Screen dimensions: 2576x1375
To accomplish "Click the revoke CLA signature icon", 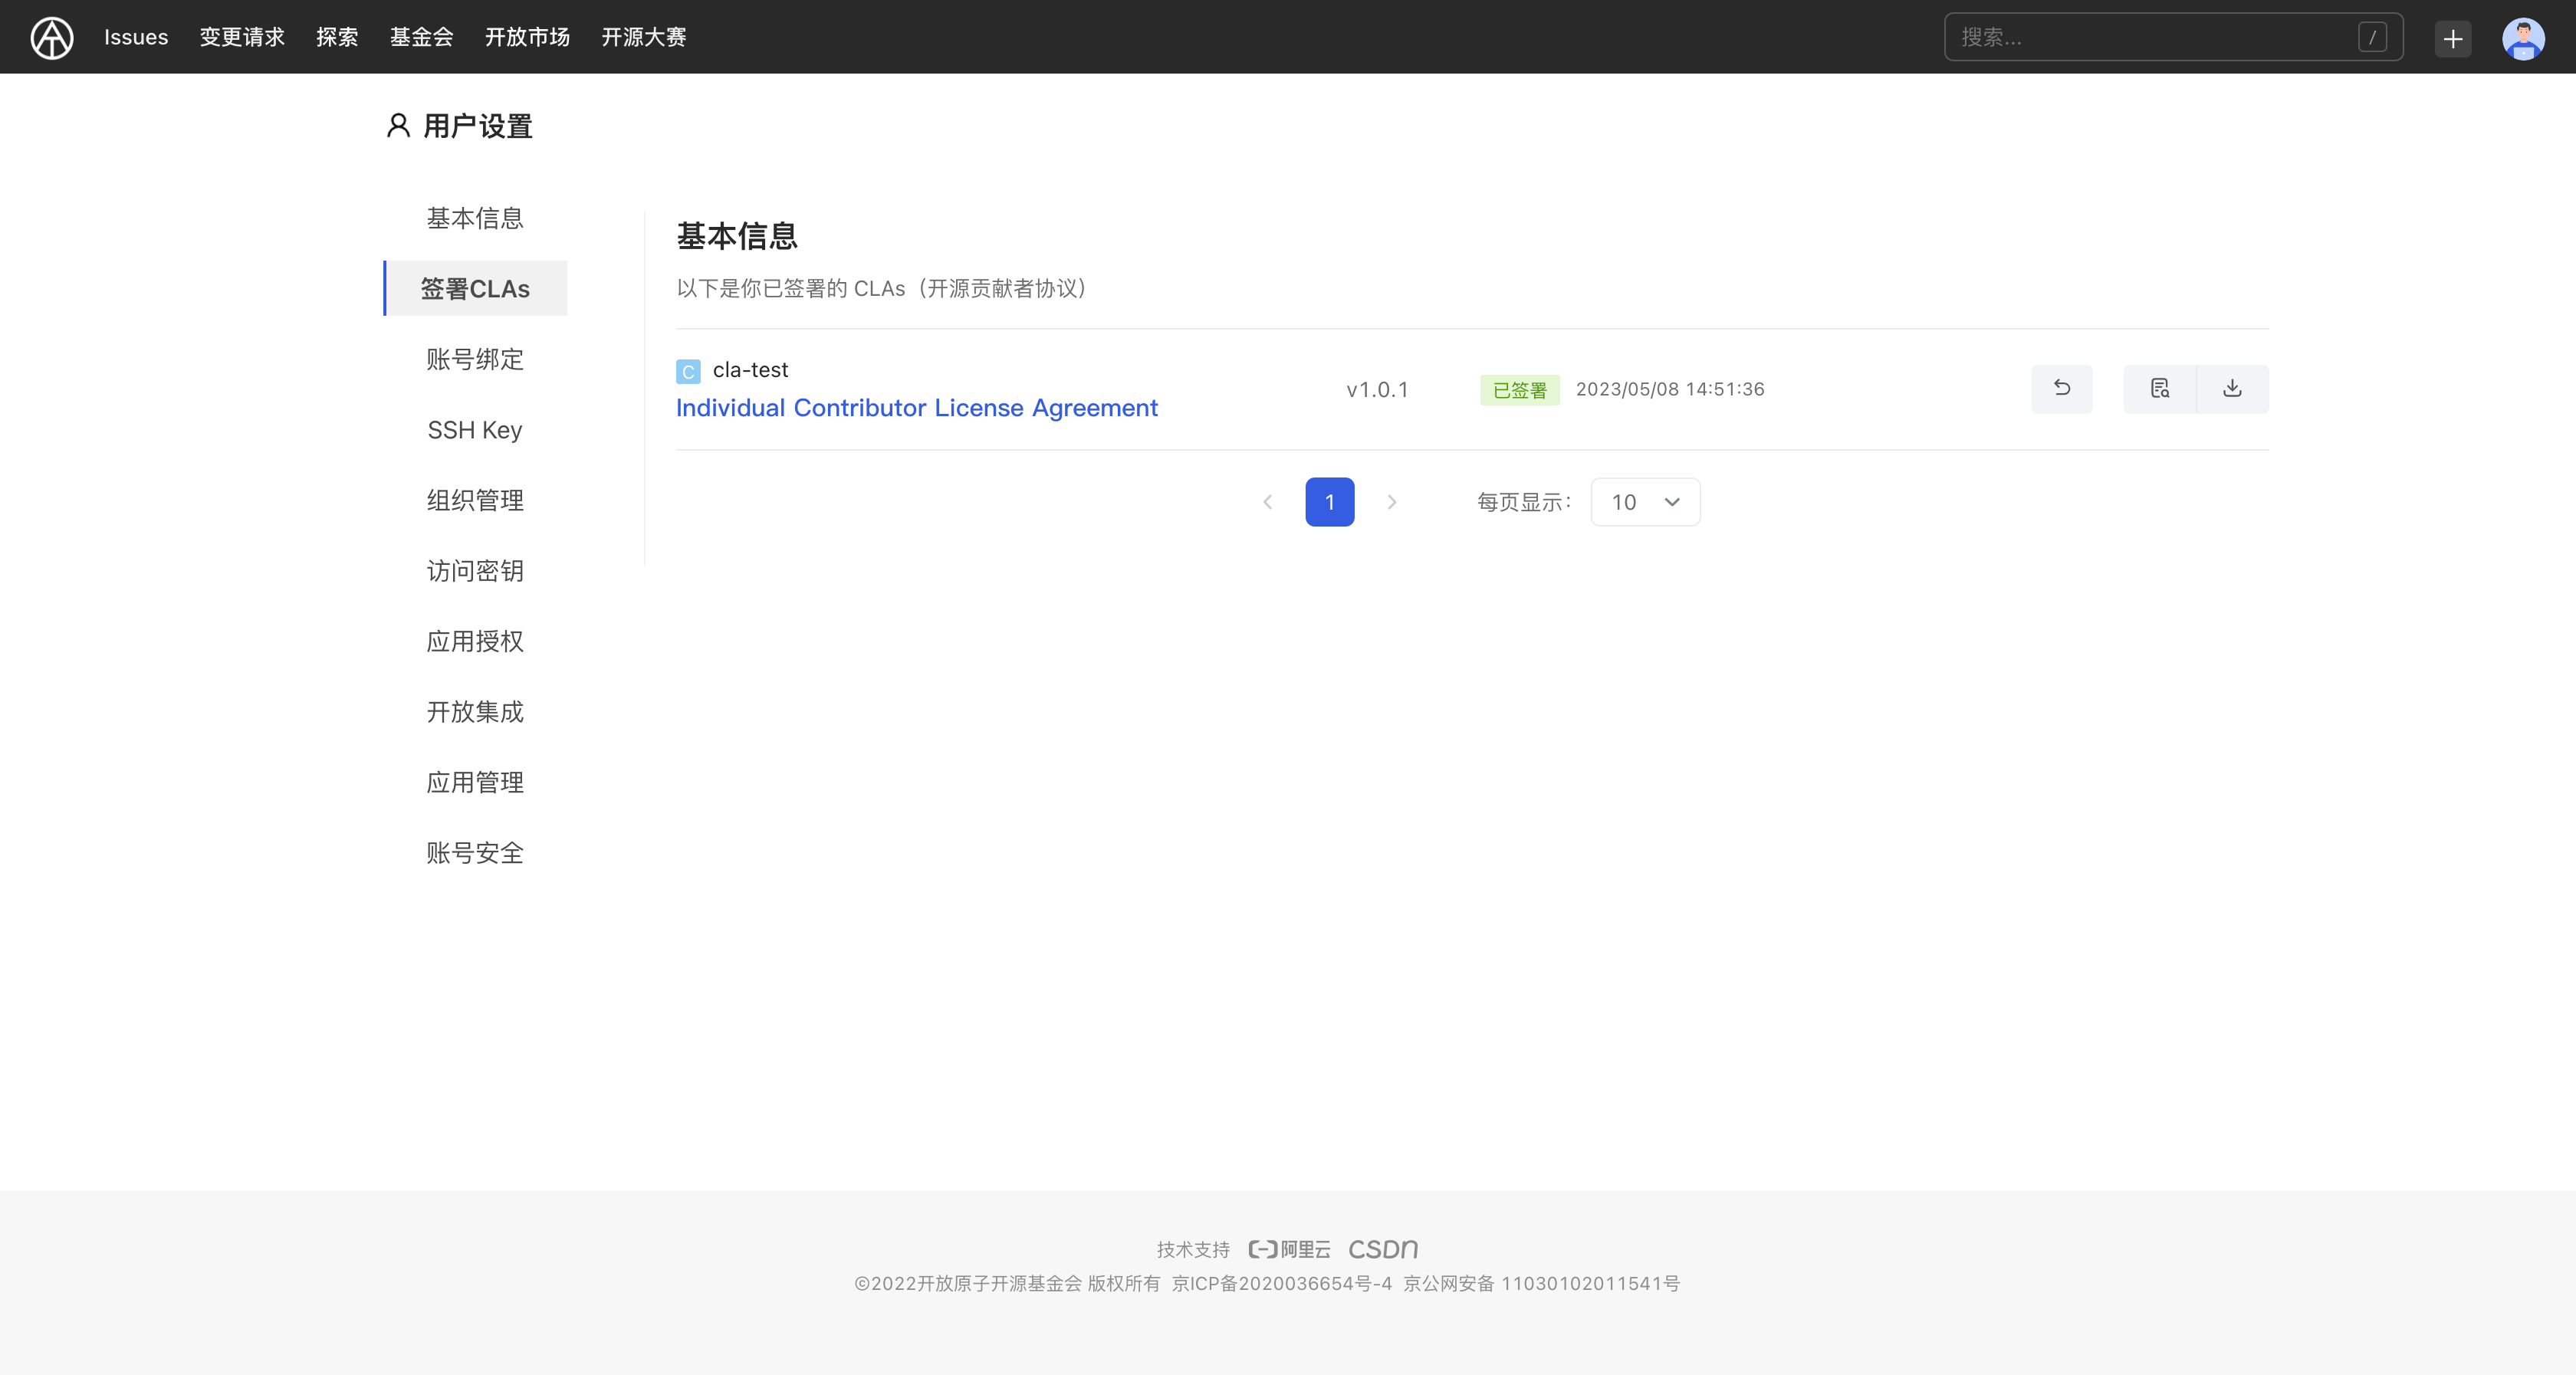I will tap(2062, 389).
